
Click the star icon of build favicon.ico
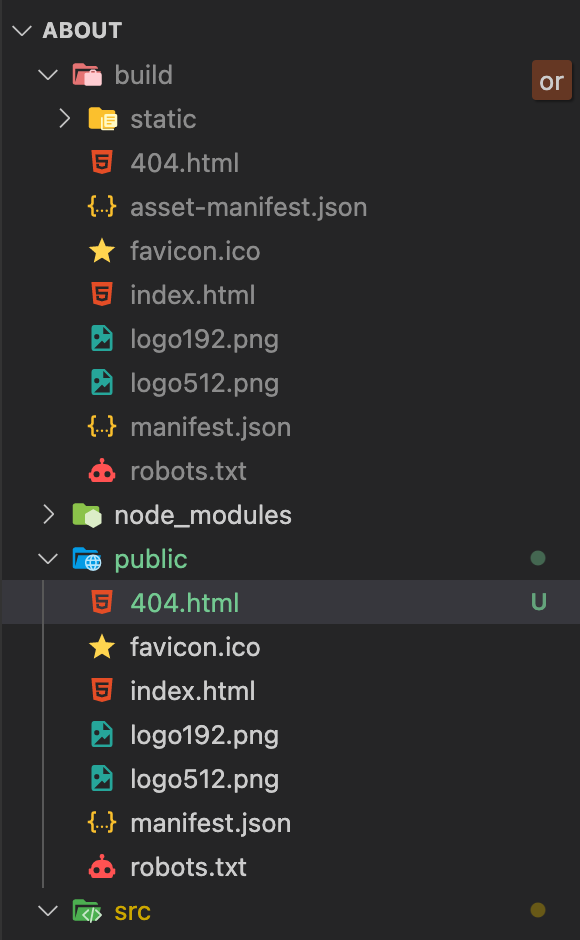(102, 251)
